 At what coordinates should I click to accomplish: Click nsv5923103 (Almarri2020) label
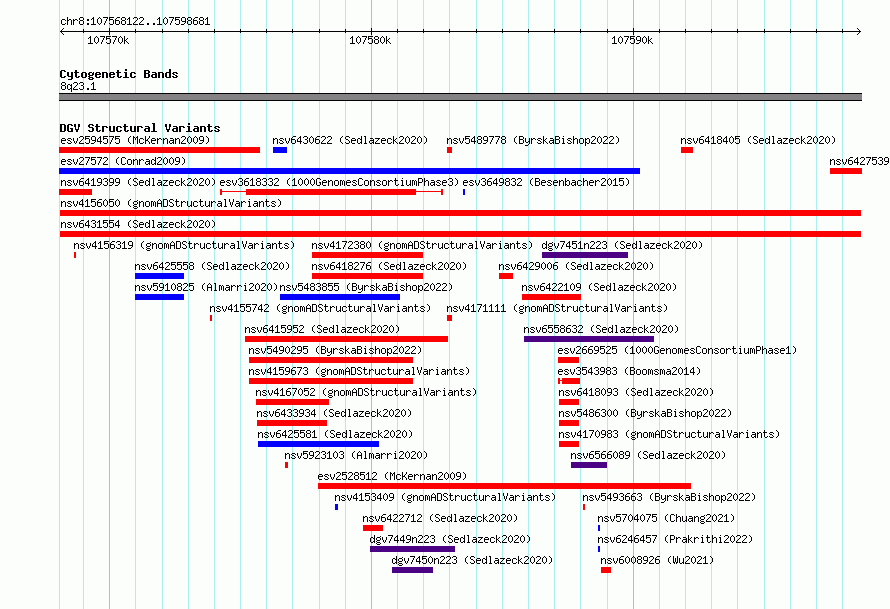[x=356, y=455]
